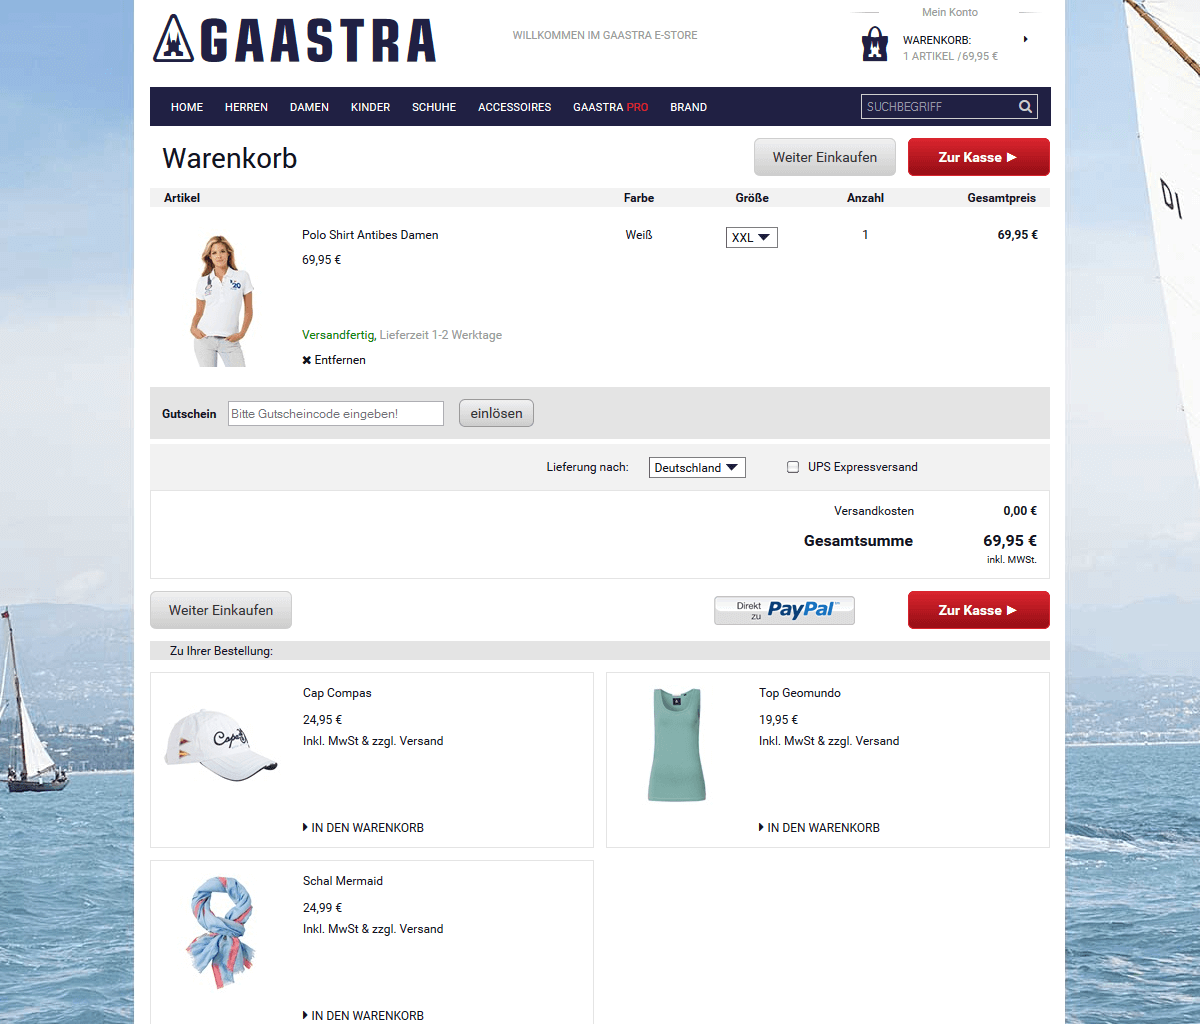Open the XXL size dropdown
Viewport: 1200px width, 1024px height.
click(751, 238)
